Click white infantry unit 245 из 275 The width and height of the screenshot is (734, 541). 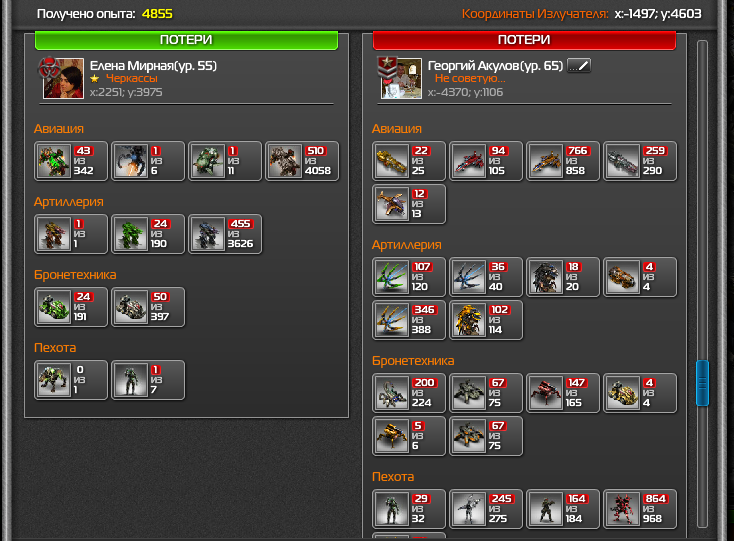click(x=486, y=509)
